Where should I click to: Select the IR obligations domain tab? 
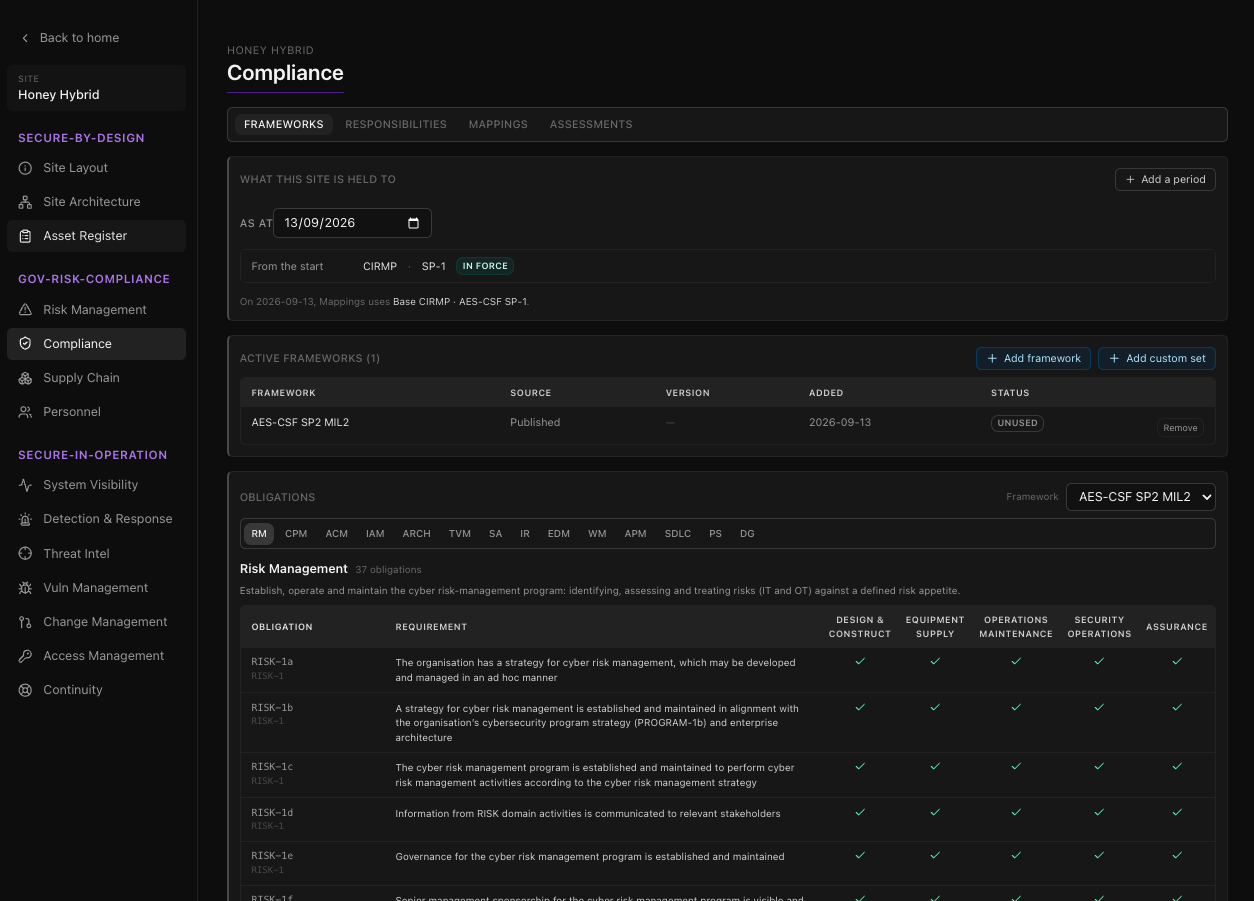[x=525, y=534]
